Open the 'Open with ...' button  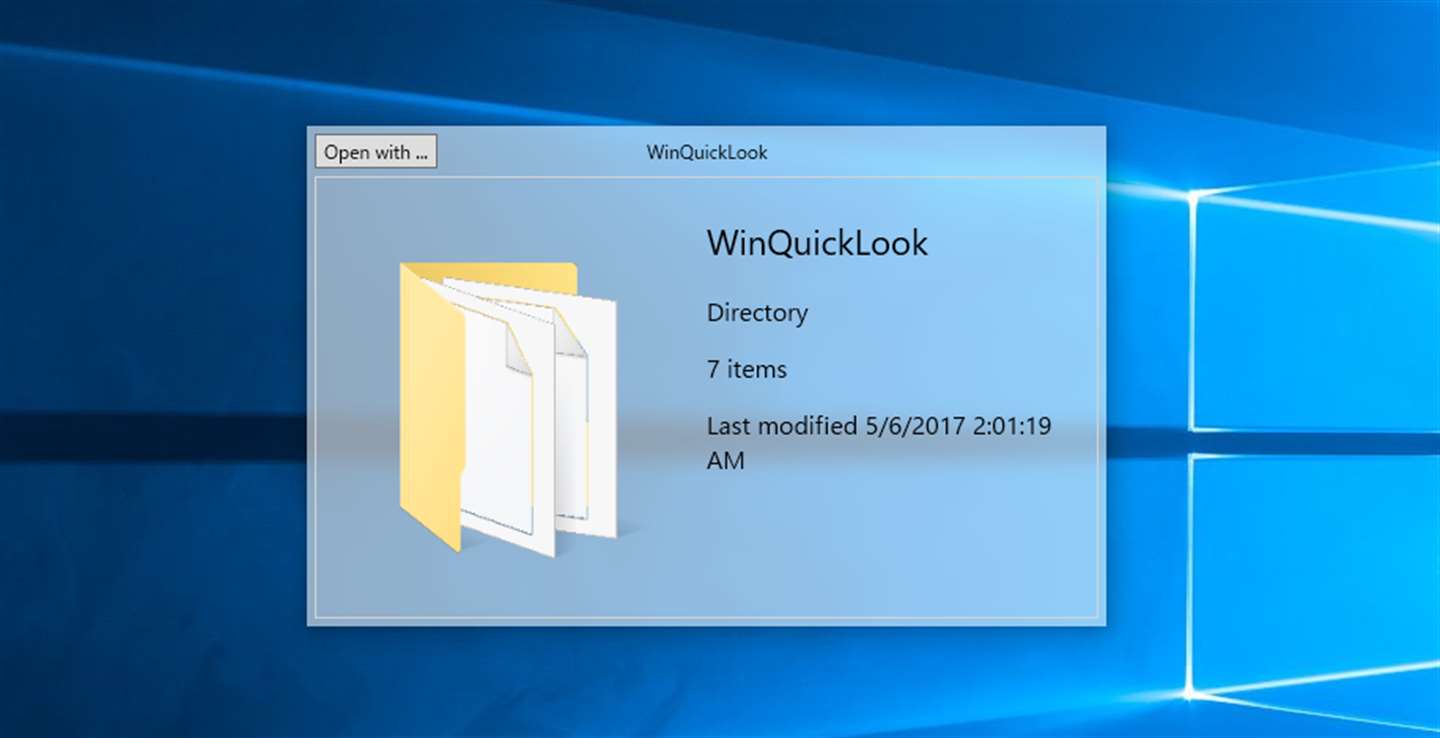coord(376,152)
